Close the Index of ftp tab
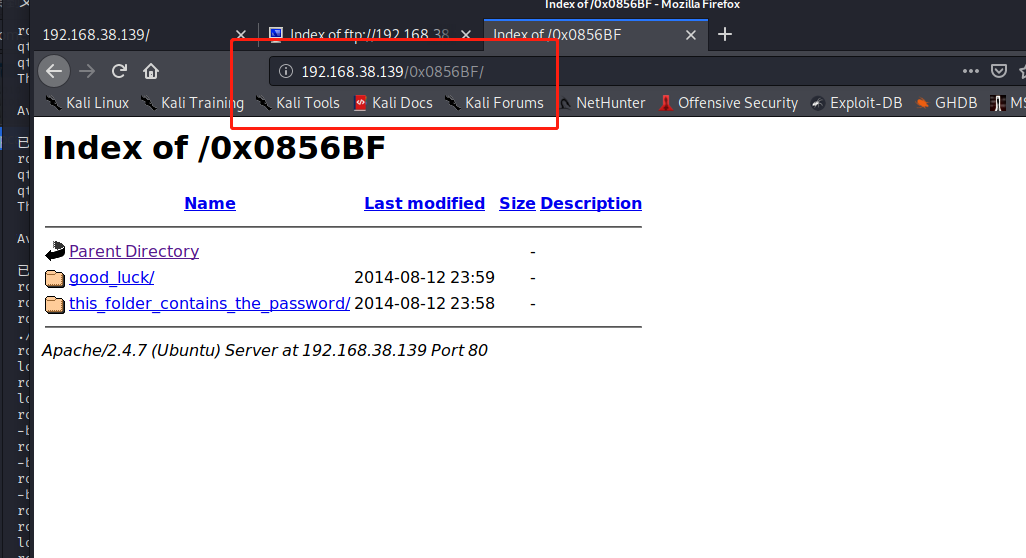 pyautogui.click(x=466, y=35)
